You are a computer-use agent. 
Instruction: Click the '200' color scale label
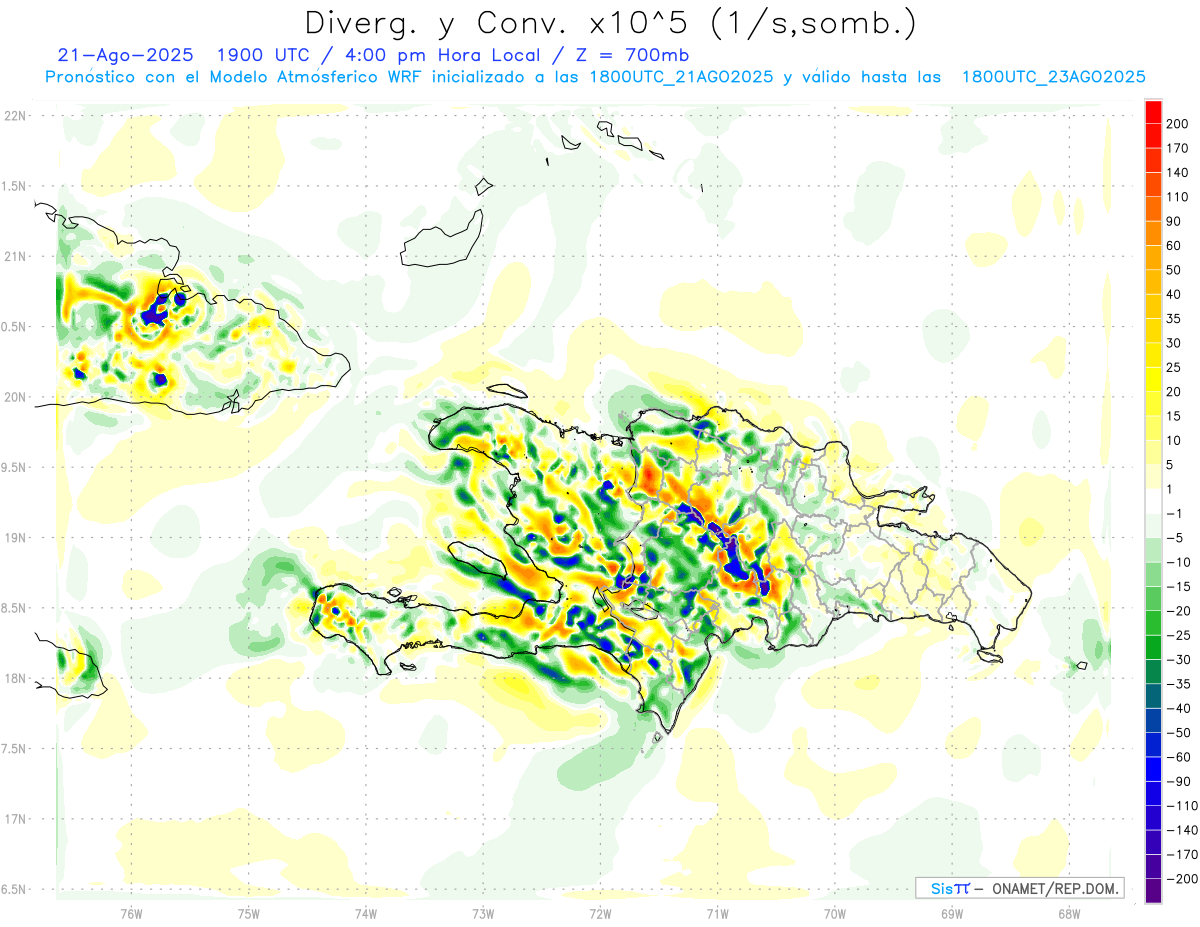click(1178, 123)
